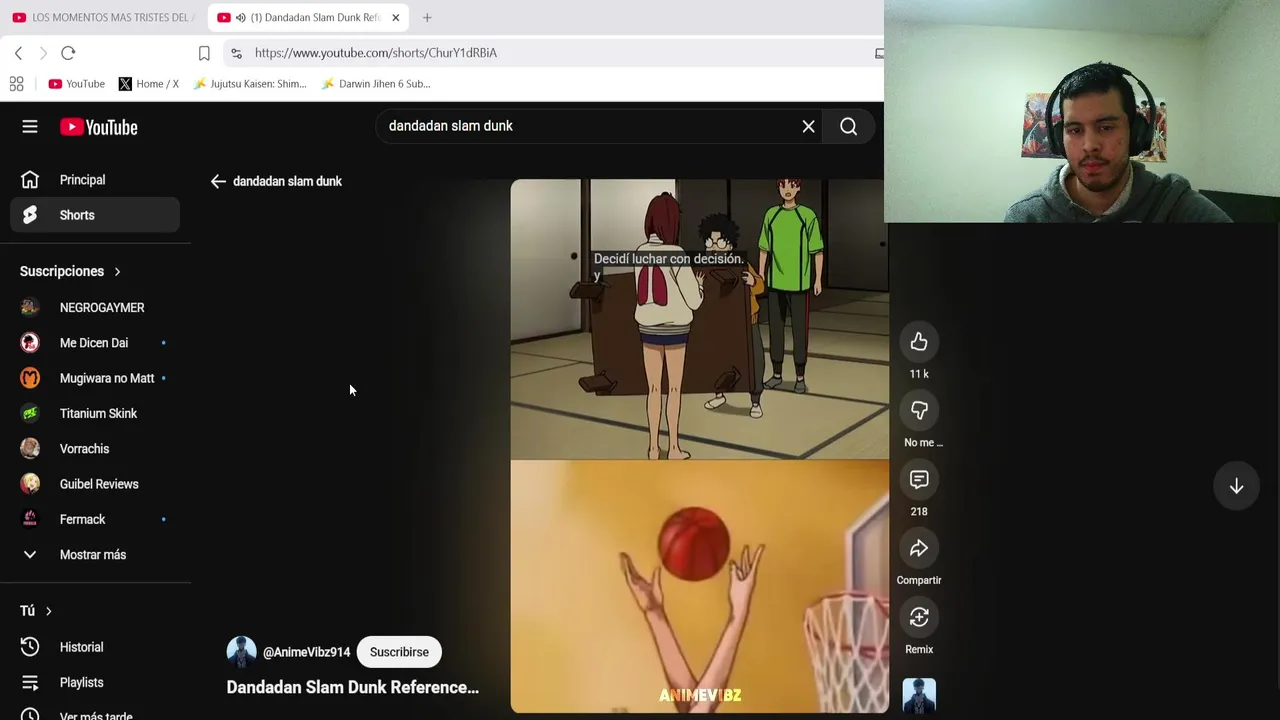The height and width of the screenshot is (720, 1280).
Task: Open the Jujutsu Kaisen bookmark
Action: pyautogui.click(x=250, y=84)
